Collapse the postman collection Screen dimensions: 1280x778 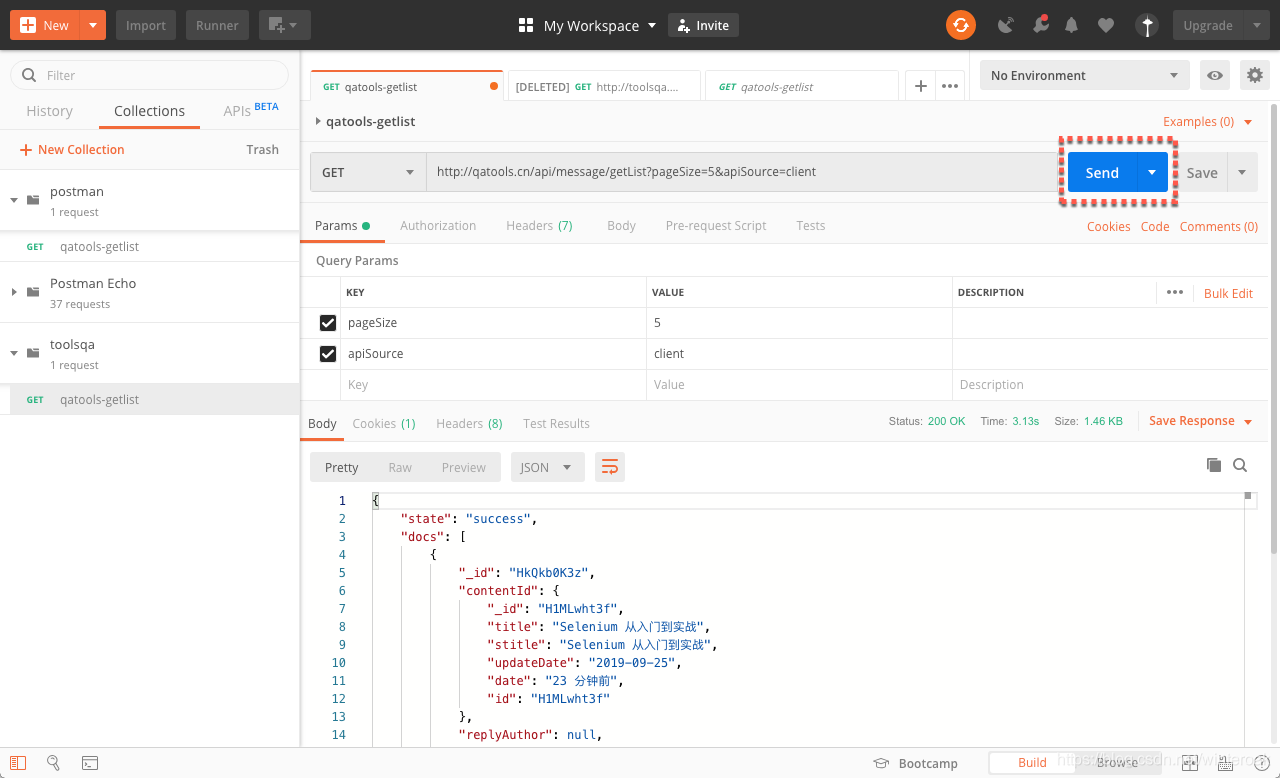click(x=14, y=200)
